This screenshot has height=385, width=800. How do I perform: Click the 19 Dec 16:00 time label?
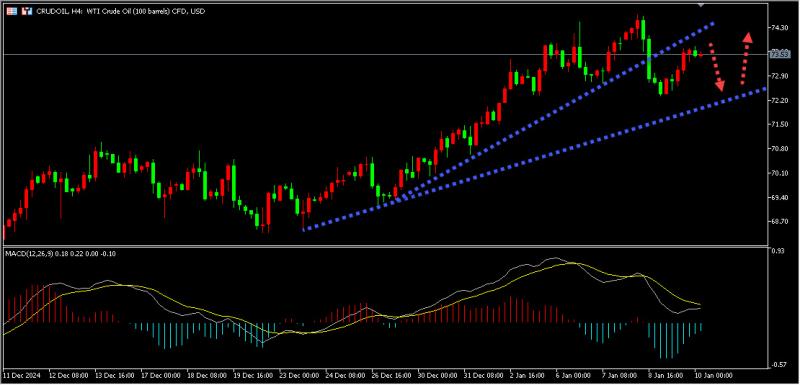pyautogui.click(x=253, y=374)
